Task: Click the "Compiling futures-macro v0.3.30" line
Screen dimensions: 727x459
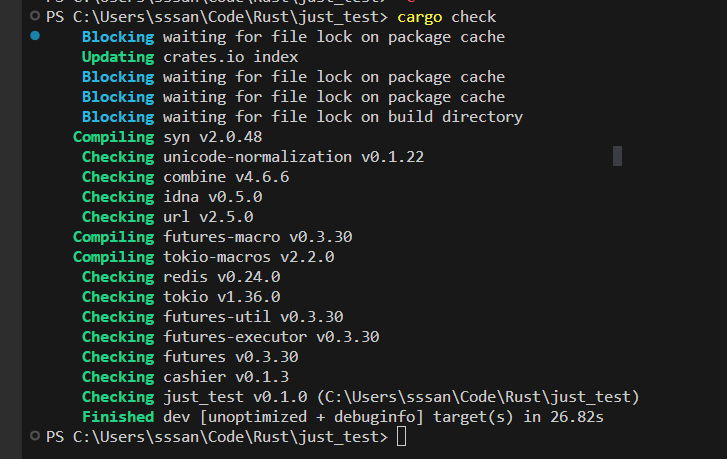Action: tap(212, 237)
